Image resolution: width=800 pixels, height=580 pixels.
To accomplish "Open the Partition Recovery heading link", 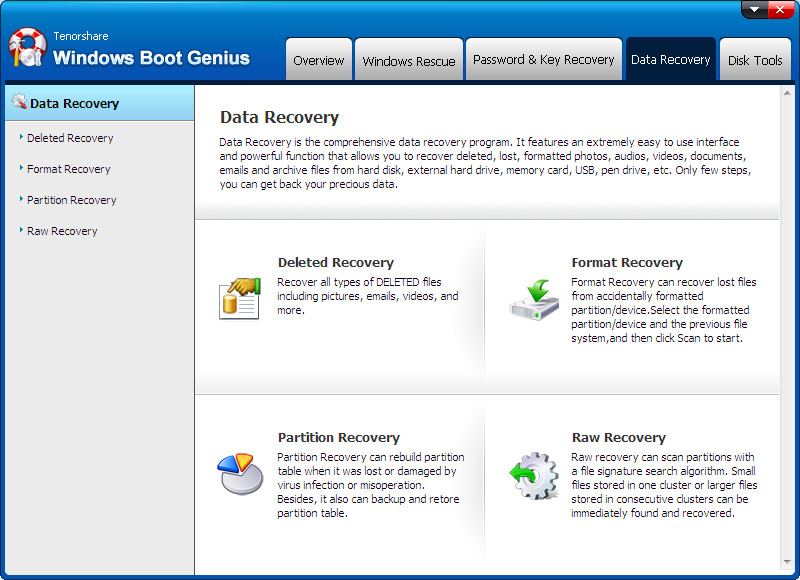I will click(339, 438).
